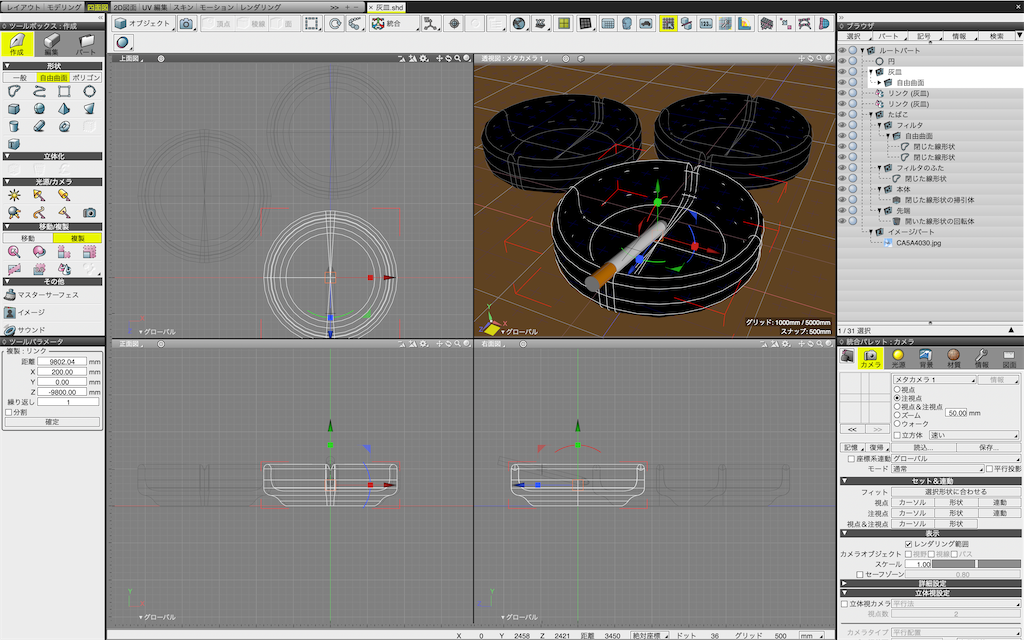Click the 距離 distance input field
Viewport: 1024px width, 640px height.
pyautogui.click(x=62, y=361)
